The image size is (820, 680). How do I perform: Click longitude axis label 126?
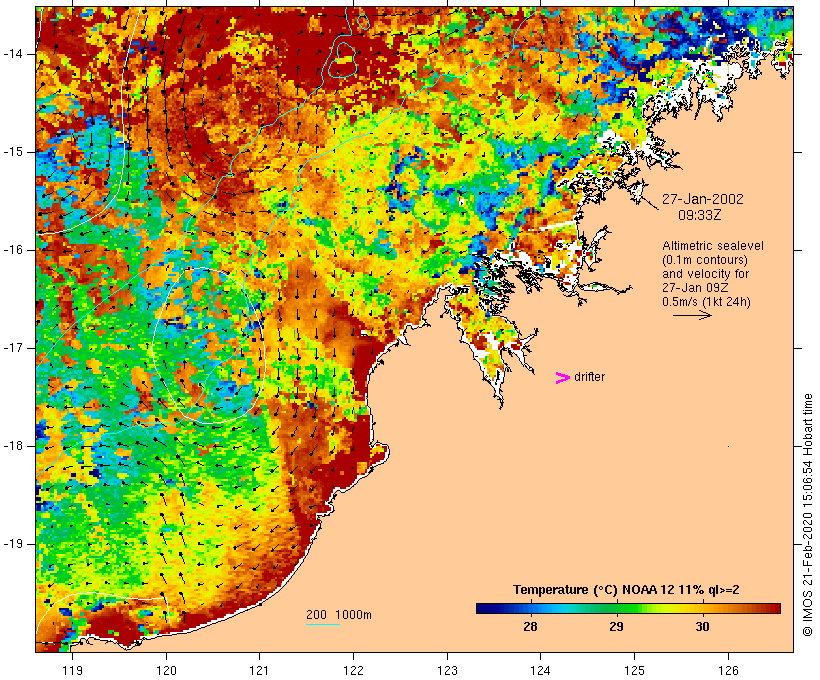click(728, 670)
